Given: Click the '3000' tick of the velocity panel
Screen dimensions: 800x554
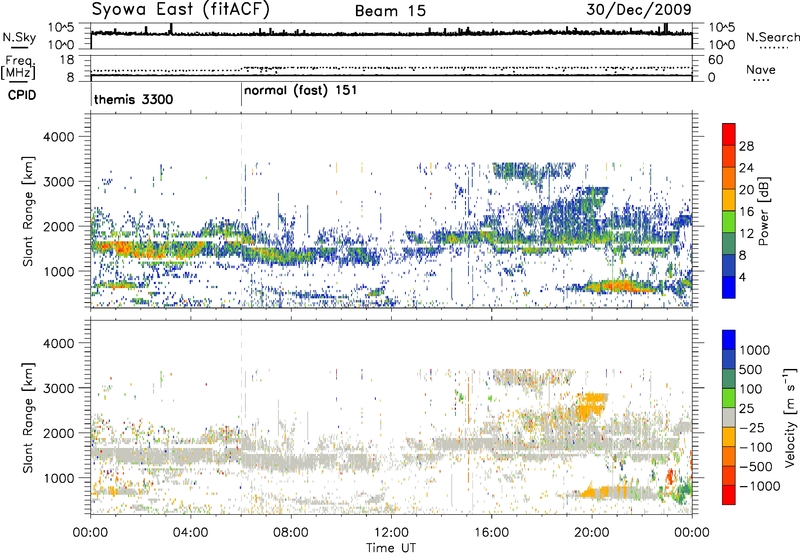Looking at the screenshot, I should pyautogui.click(x=58, y=388).
